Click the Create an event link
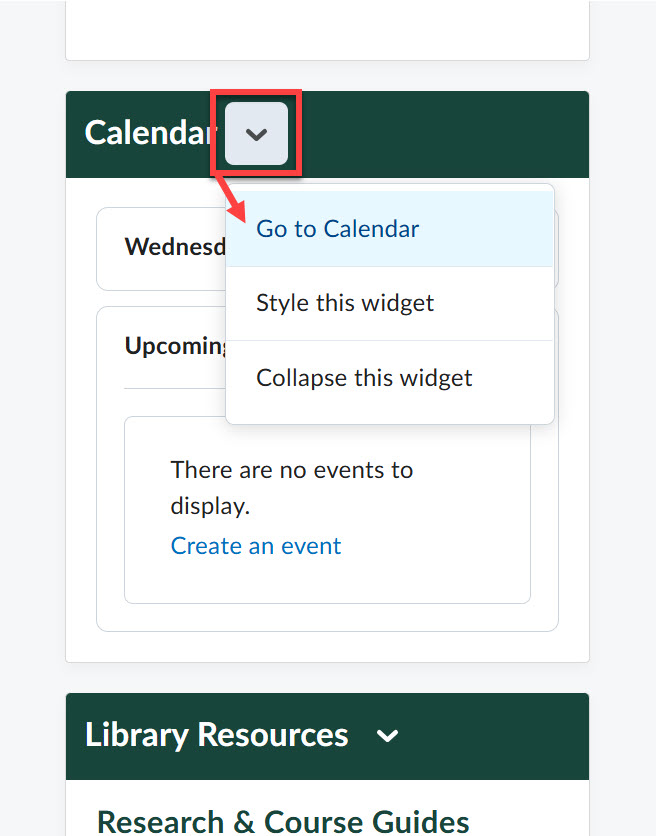 [x=256, y=546]
